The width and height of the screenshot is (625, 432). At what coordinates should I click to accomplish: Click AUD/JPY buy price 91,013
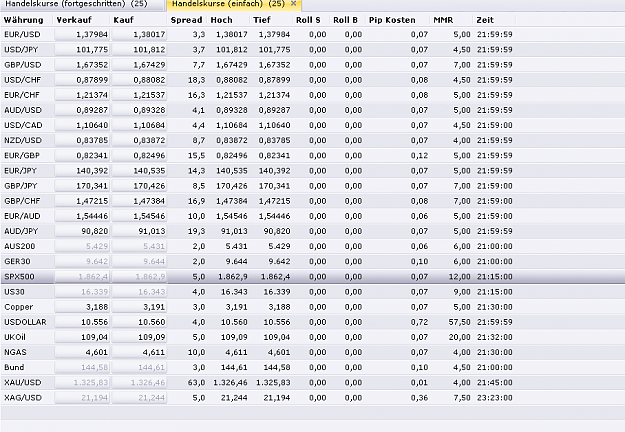[139, 232]
